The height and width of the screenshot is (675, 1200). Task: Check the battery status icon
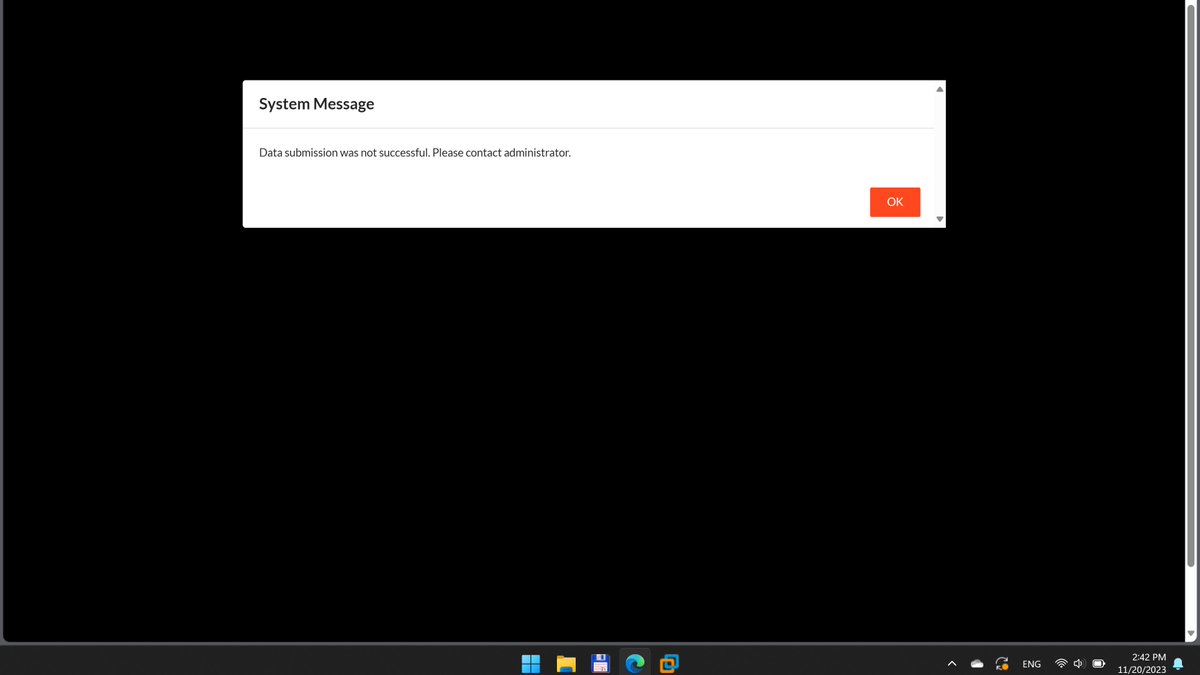(x=1098, y=663)
